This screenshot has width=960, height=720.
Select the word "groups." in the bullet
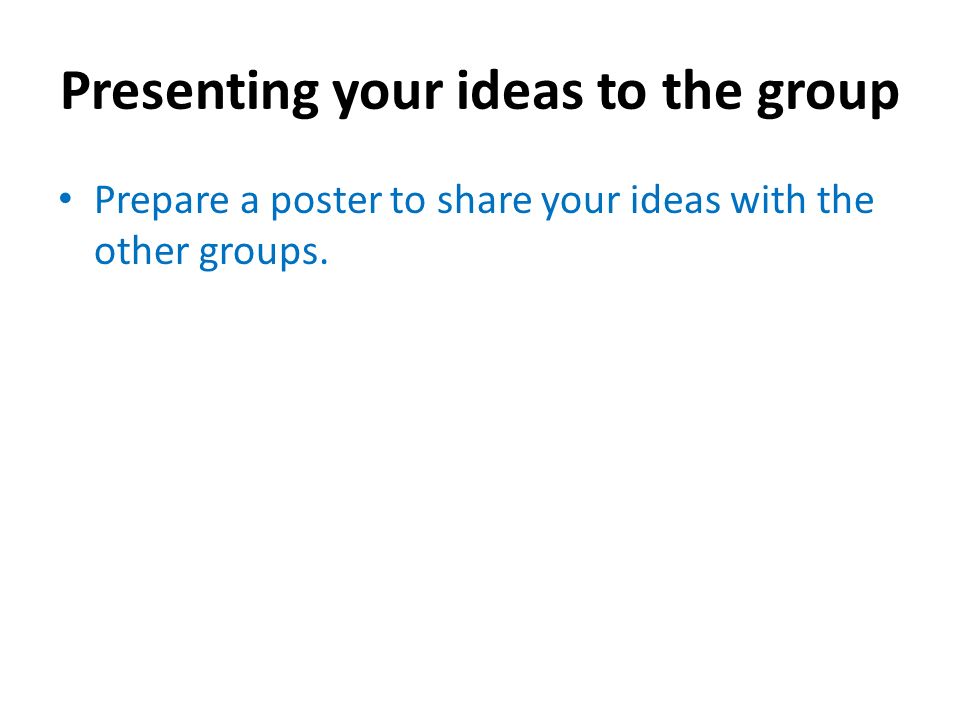click(263, 255)
